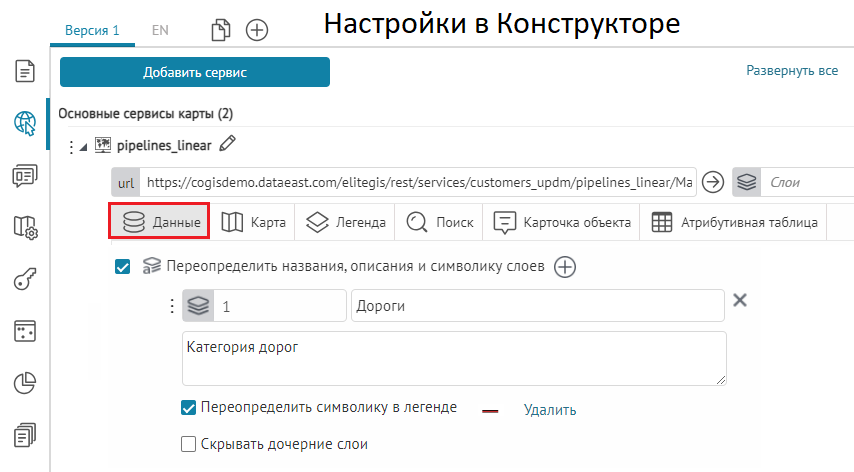Image resolution: width=854 pixels, height=472 pixels.
Task: Open the document page icon in sidebar
Action: tap(25, 71)
